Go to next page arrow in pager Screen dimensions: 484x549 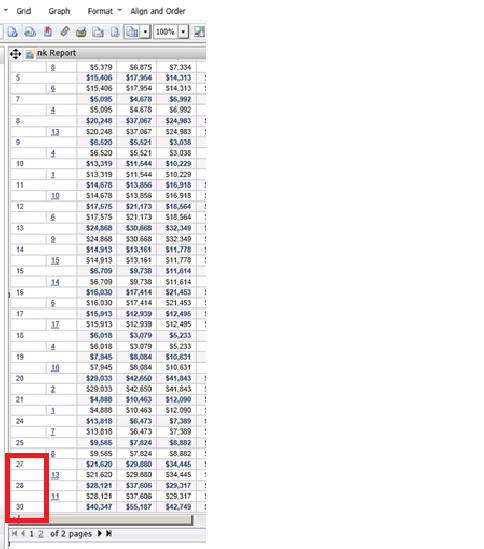[99, 533]
